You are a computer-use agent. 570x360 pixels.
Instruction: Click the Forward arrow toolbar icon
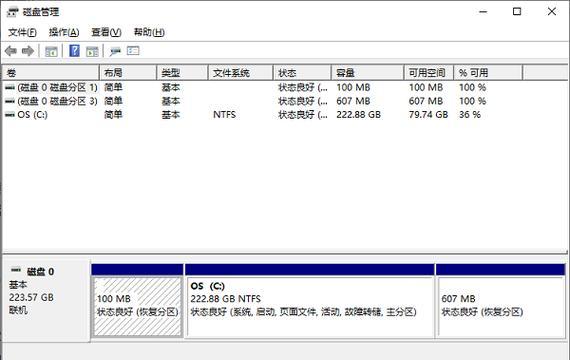[28, 51]
